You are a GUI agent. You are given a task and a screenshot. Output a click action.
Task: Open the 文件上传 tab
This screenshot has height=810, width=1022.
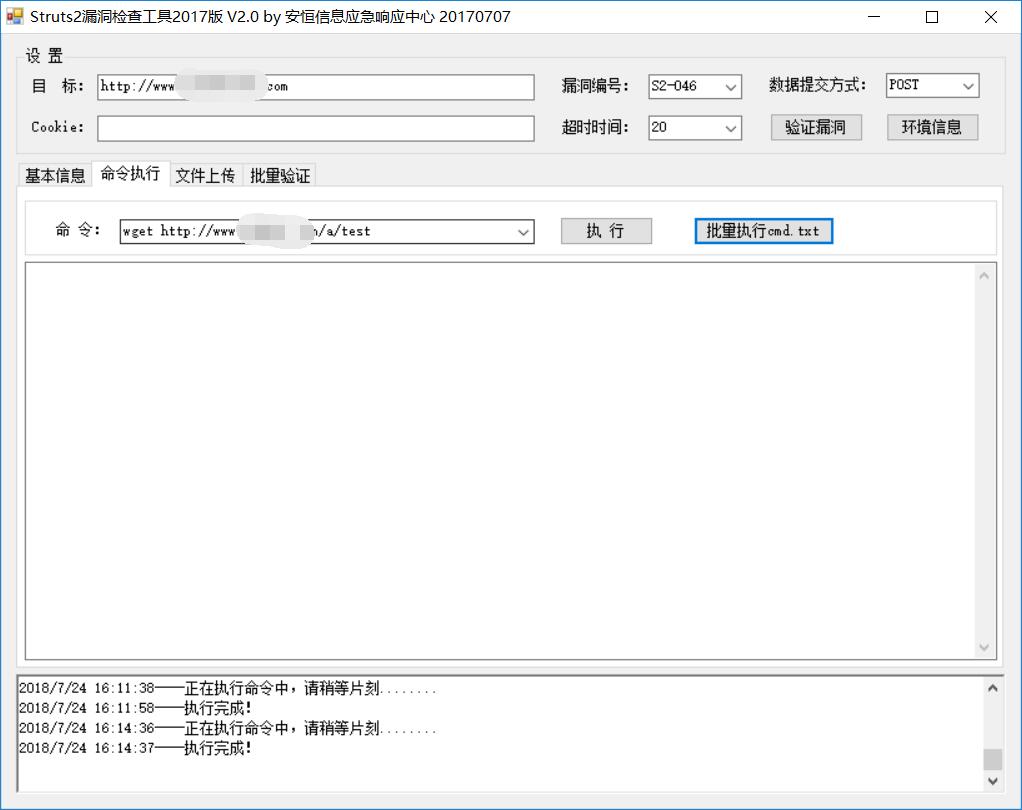coord(205,175)
